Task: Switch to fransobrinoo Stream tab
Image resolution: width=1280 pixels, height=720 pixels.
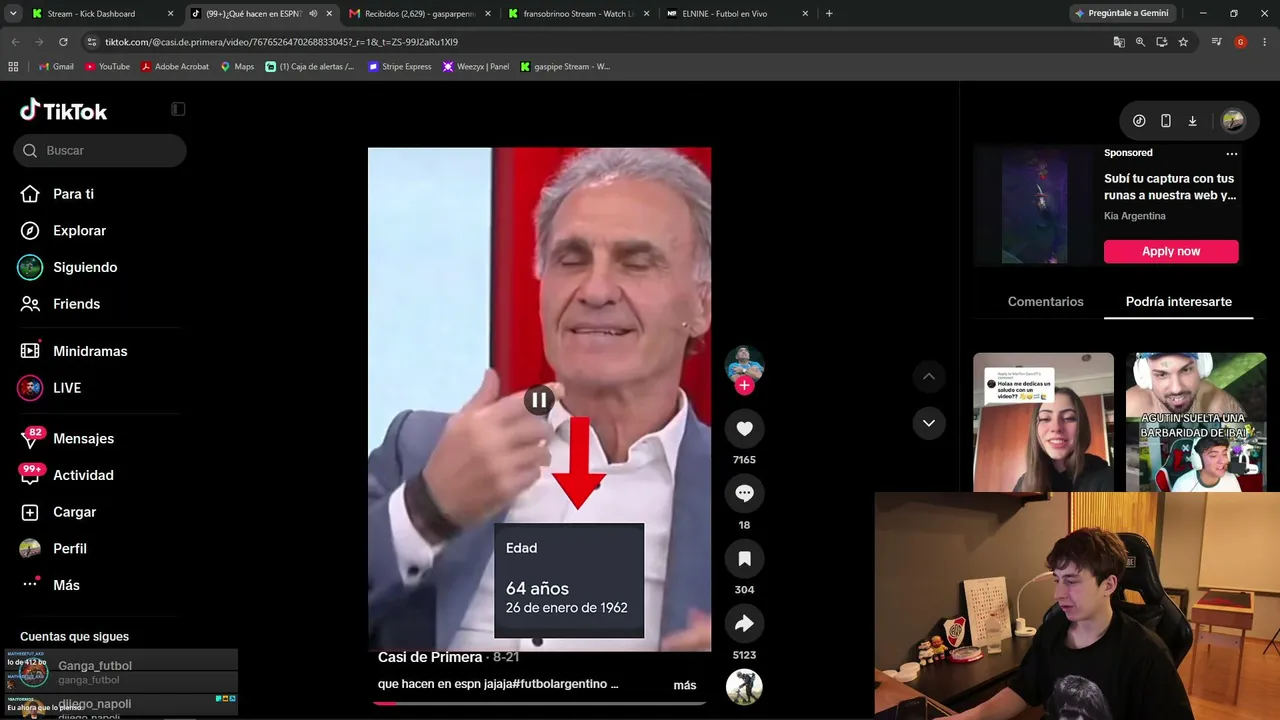Action: (x=578, y=14)
